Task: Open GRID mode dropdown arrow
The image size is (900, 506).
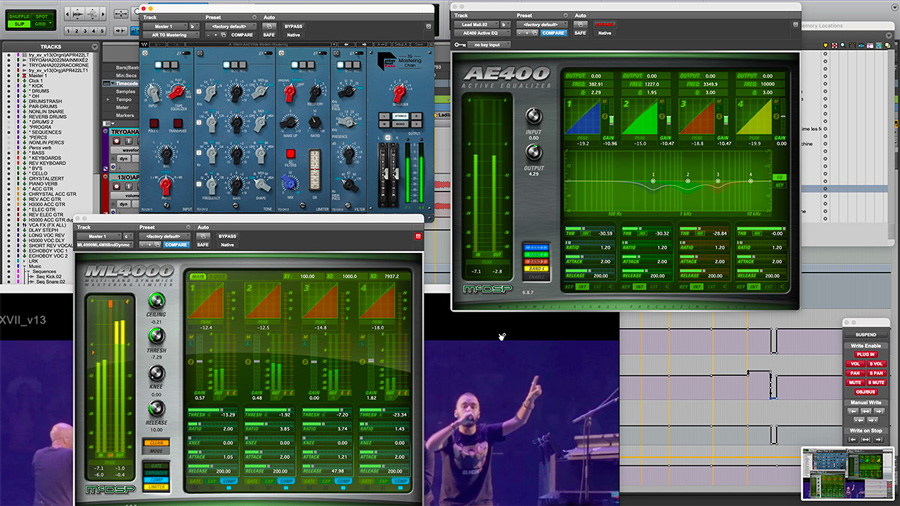Action: tap(51, 24)
